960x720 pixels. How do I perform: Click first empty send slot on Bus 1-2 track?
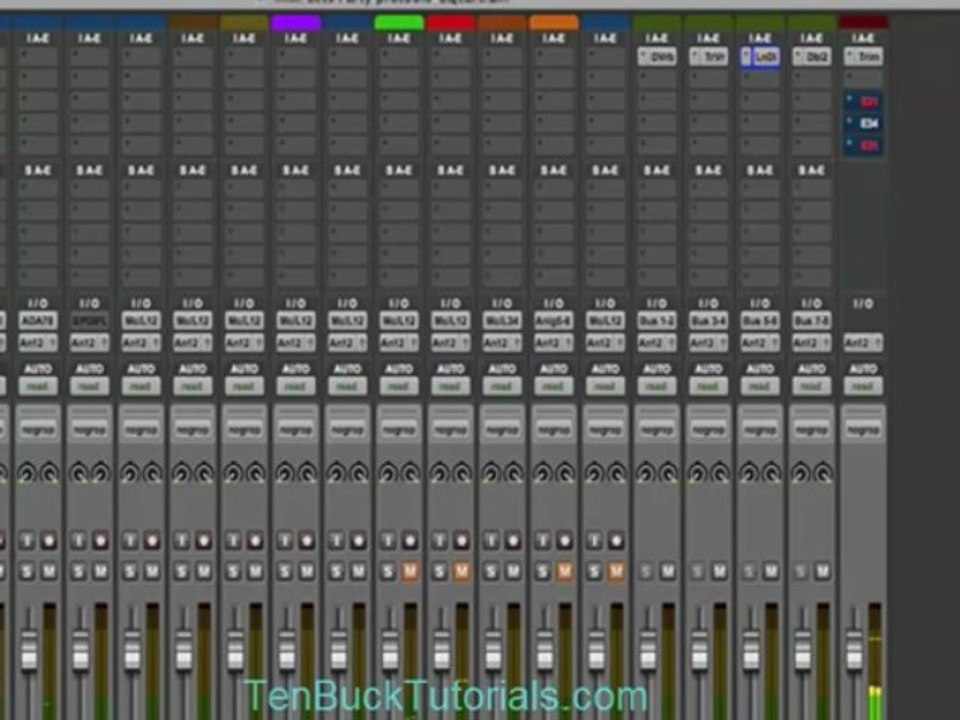656,189
